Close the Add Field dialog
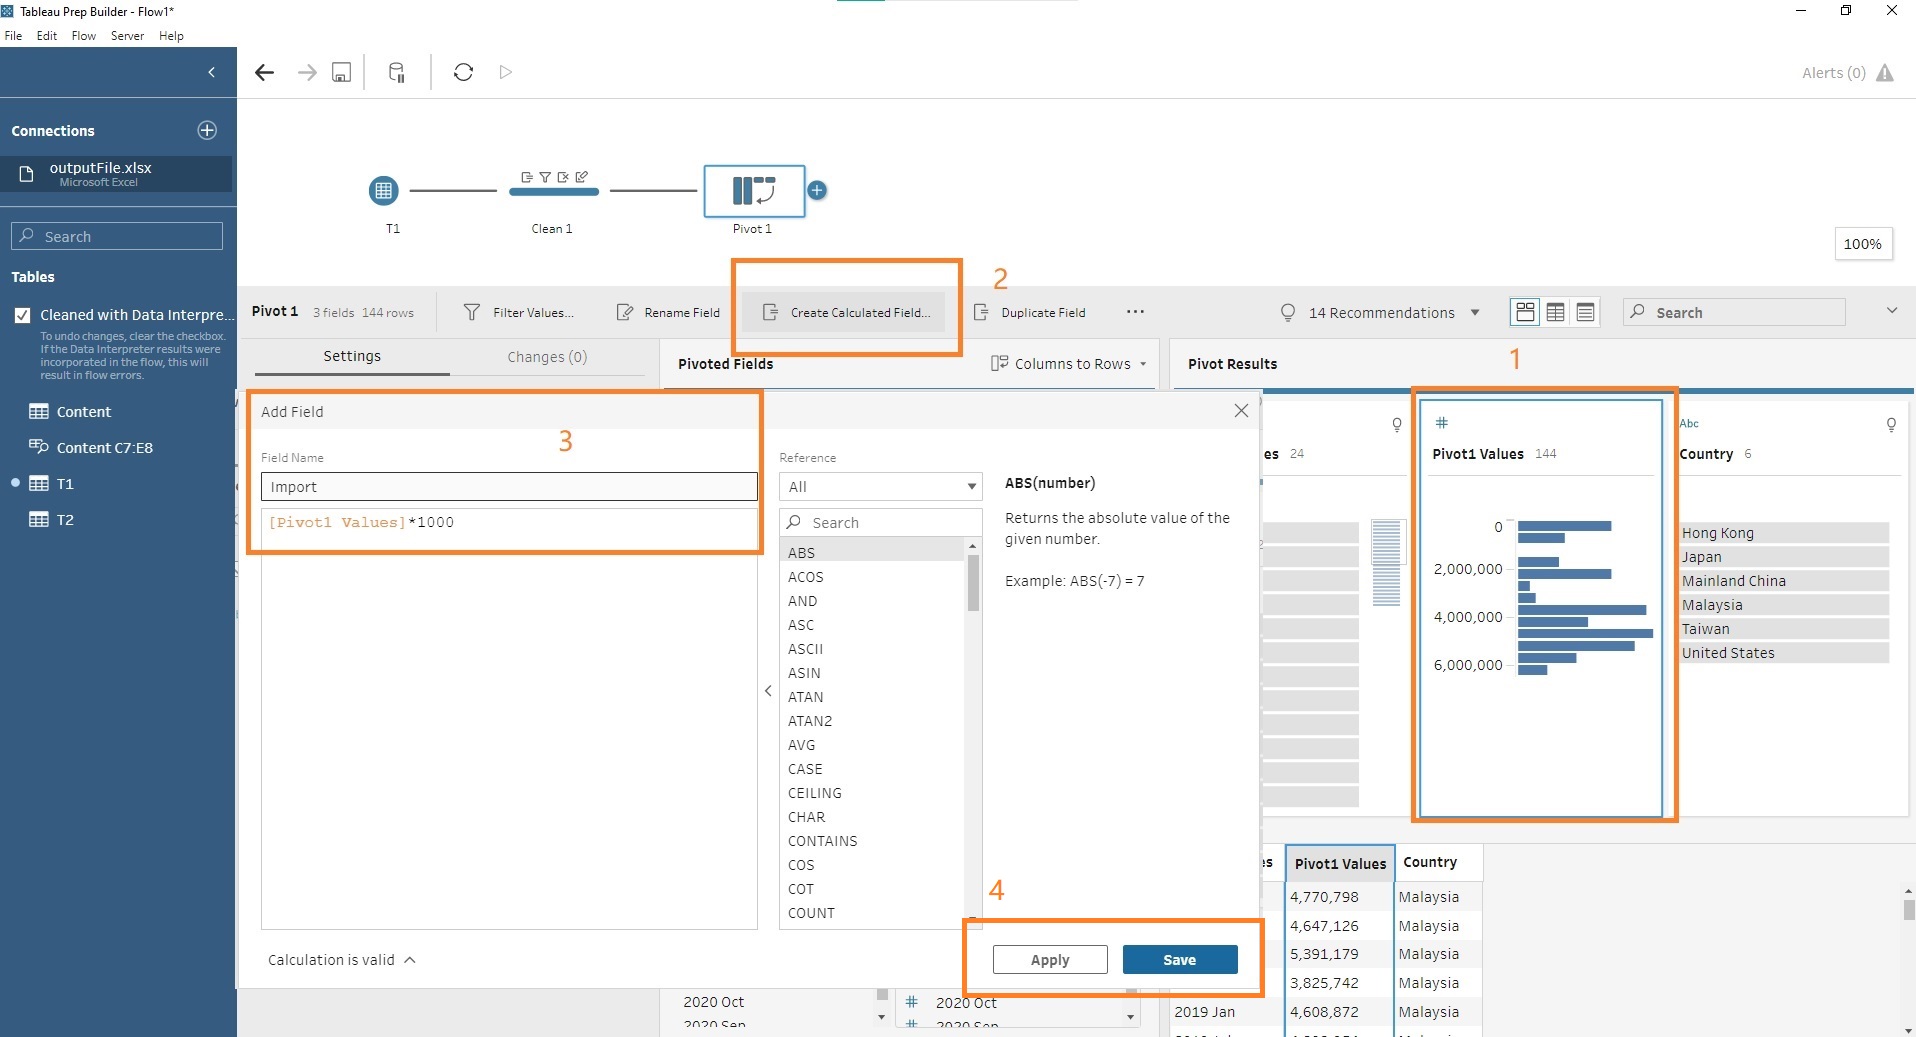 tap(1241, 411)
